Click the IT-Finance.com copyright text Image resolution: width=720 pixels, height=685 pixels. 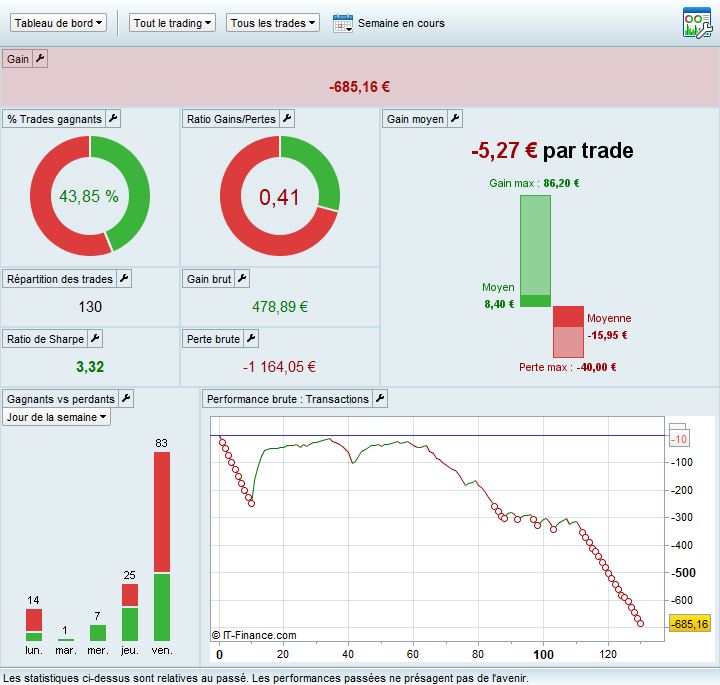pos(254,635)
